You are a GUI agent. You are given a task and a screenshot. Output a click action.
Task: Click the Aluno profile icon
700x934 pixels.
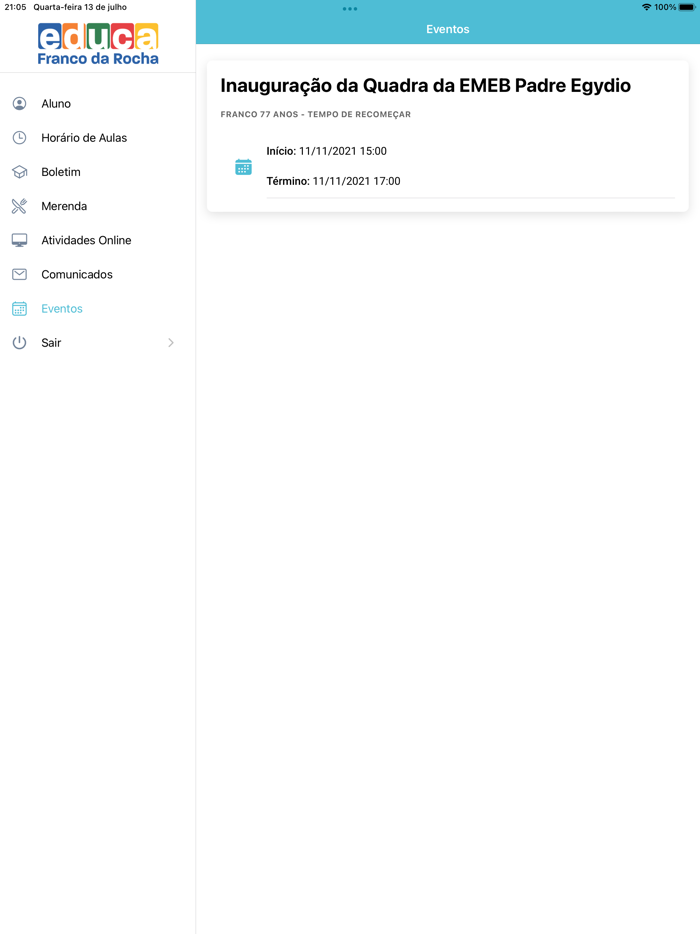coord(20,104)
